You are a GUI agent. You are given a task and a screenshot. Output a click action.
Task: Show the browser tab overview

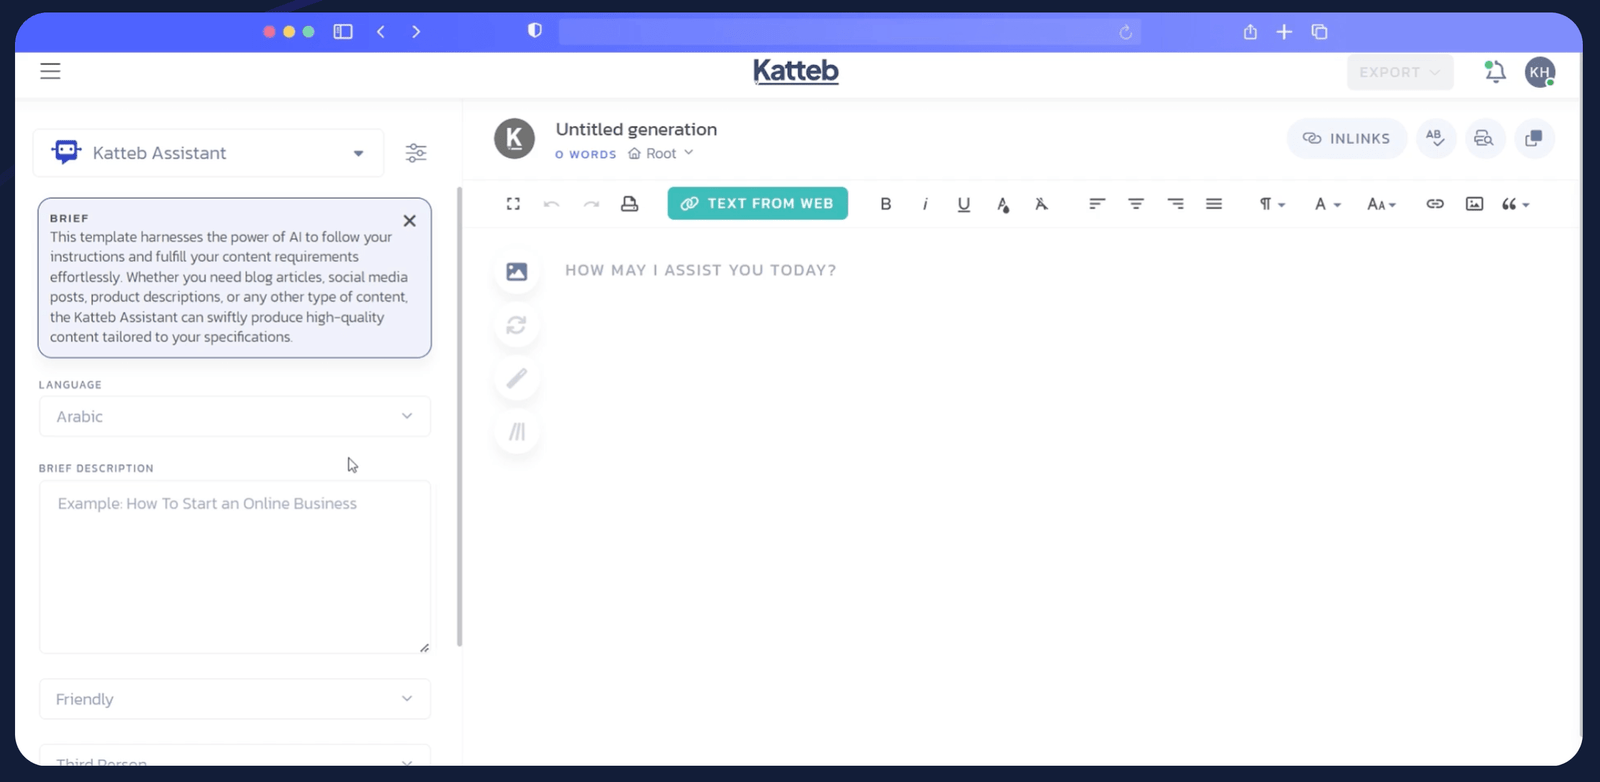click(x=1319, y=32)
